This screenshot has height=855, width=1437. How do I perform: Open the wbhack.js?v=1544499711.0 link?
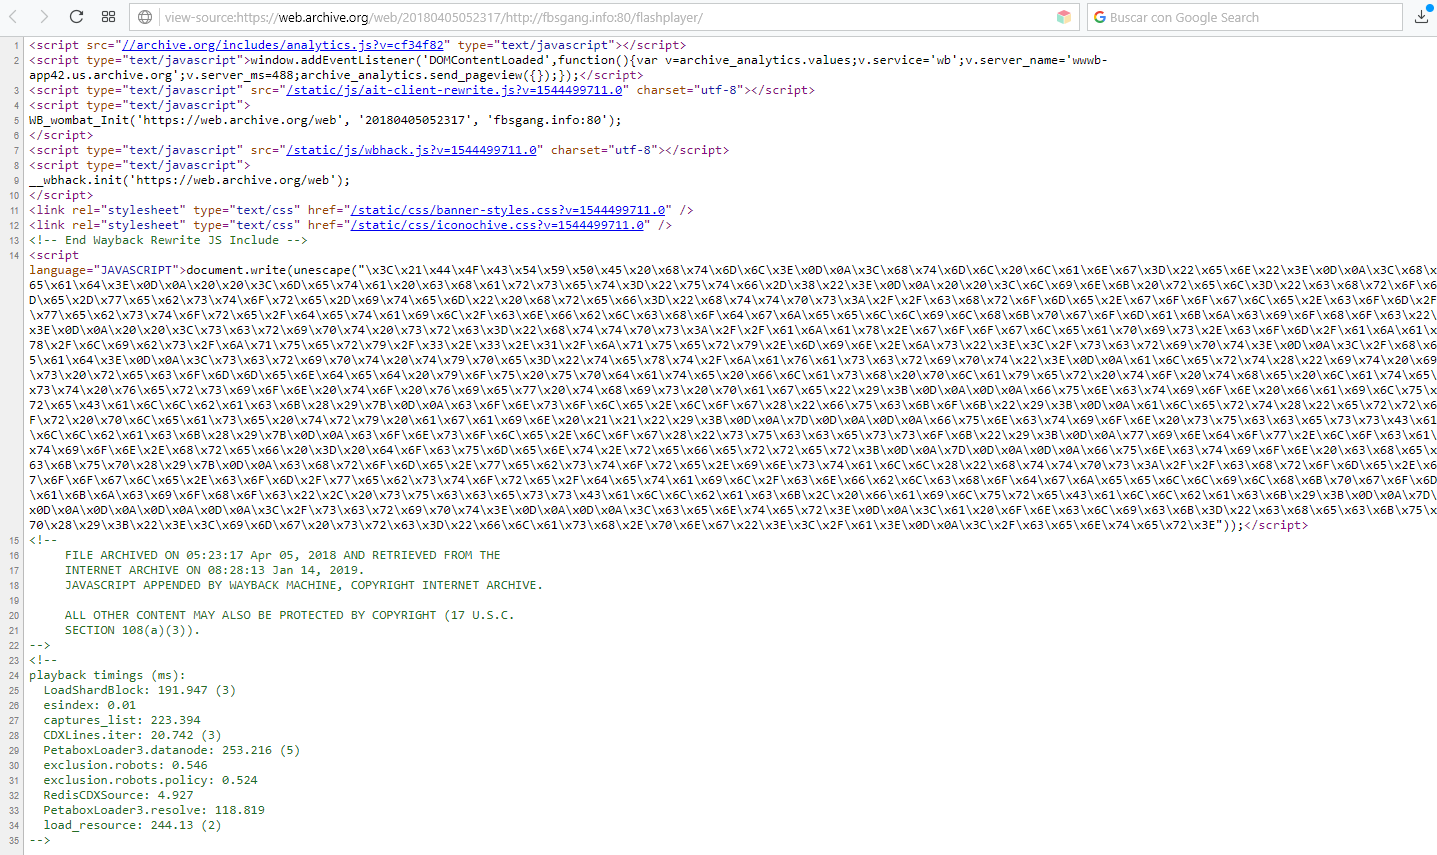[x=412, y=150]
